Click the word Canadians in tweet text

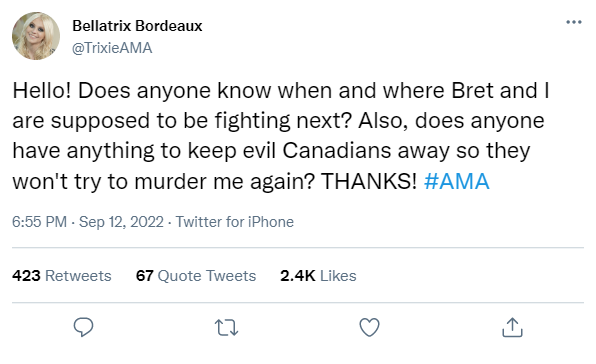pyautogui.click(x=337, y=151)
